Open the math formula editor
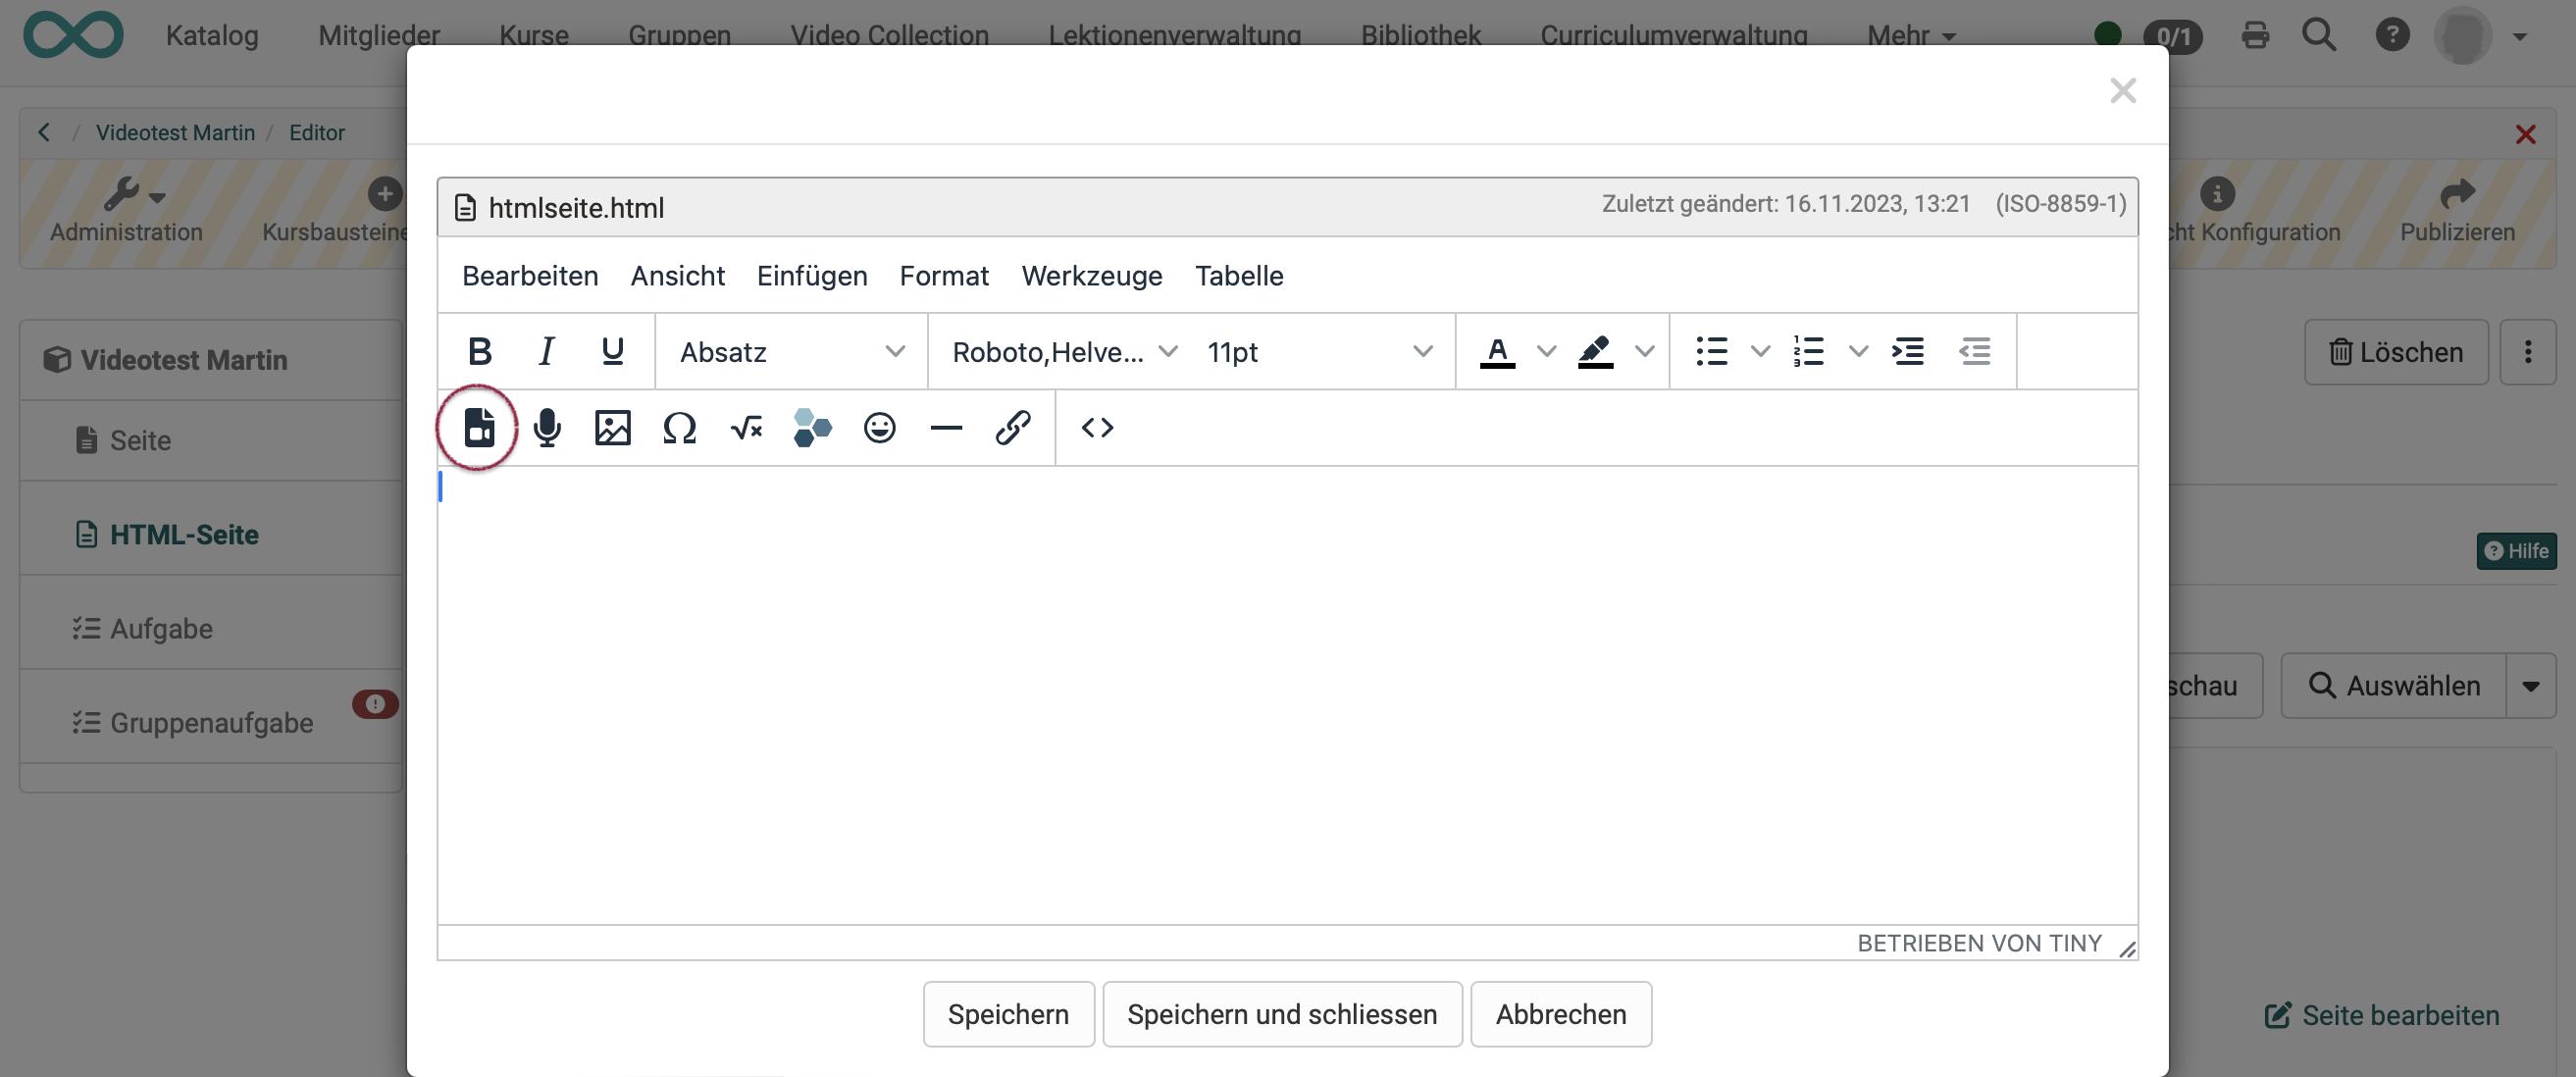The height and width of the screenshot is (1077, 2576). coord(747,428)
